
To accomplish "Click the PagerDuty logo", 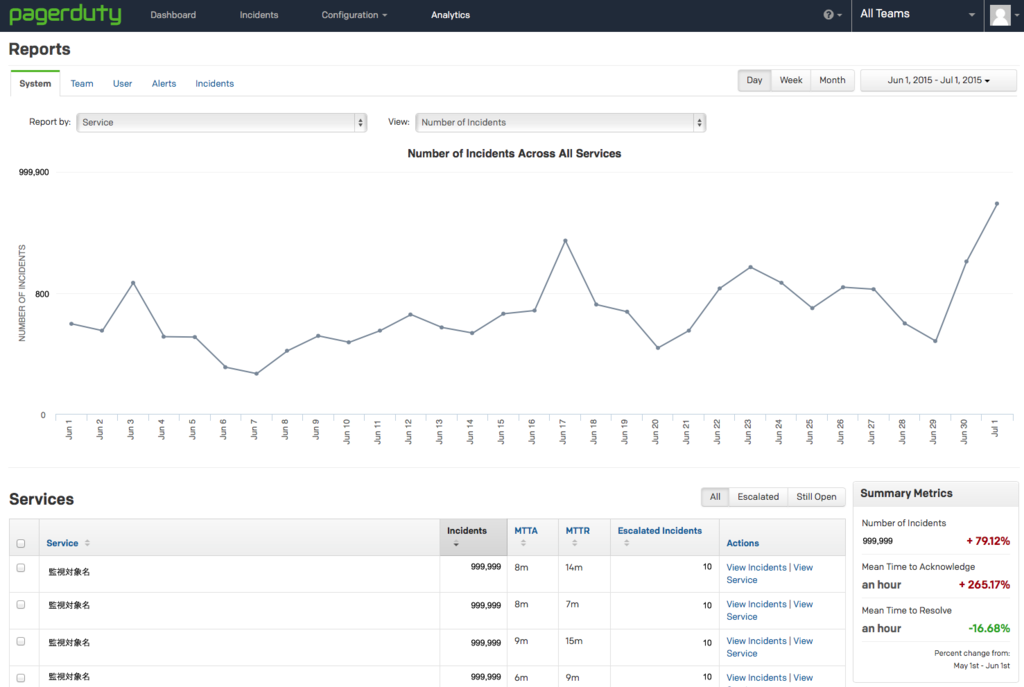I will 65,14.
